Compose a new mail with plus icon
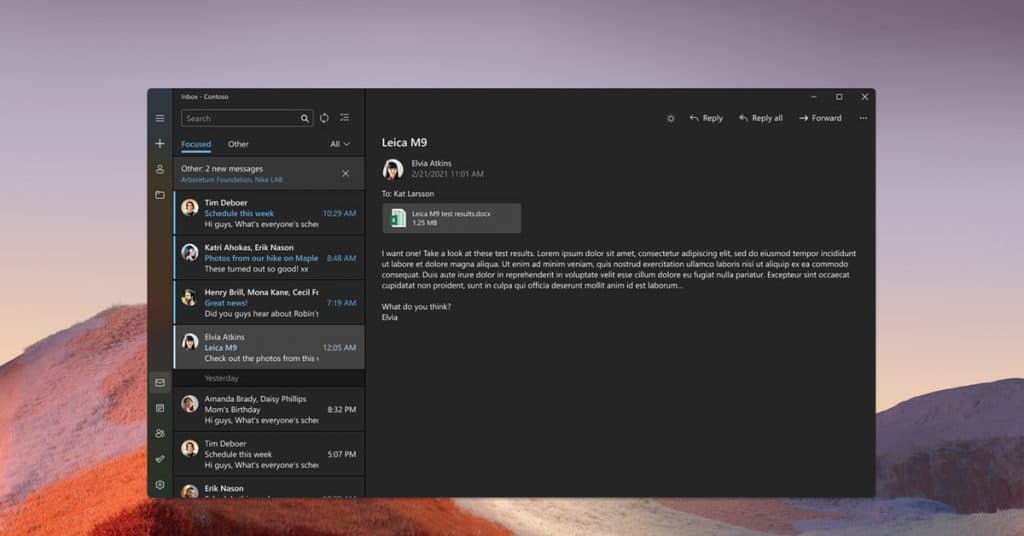The height and width of the screenshot is (536, 1024). (x=159, y=144)
